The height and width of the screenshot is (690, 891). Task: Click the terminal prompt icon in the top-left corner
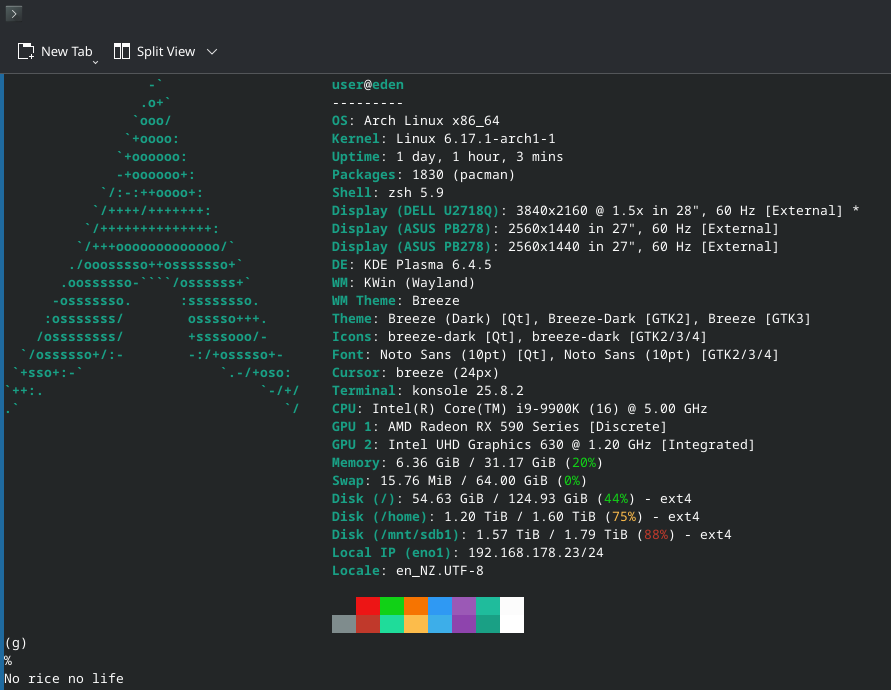pos(14,13)
